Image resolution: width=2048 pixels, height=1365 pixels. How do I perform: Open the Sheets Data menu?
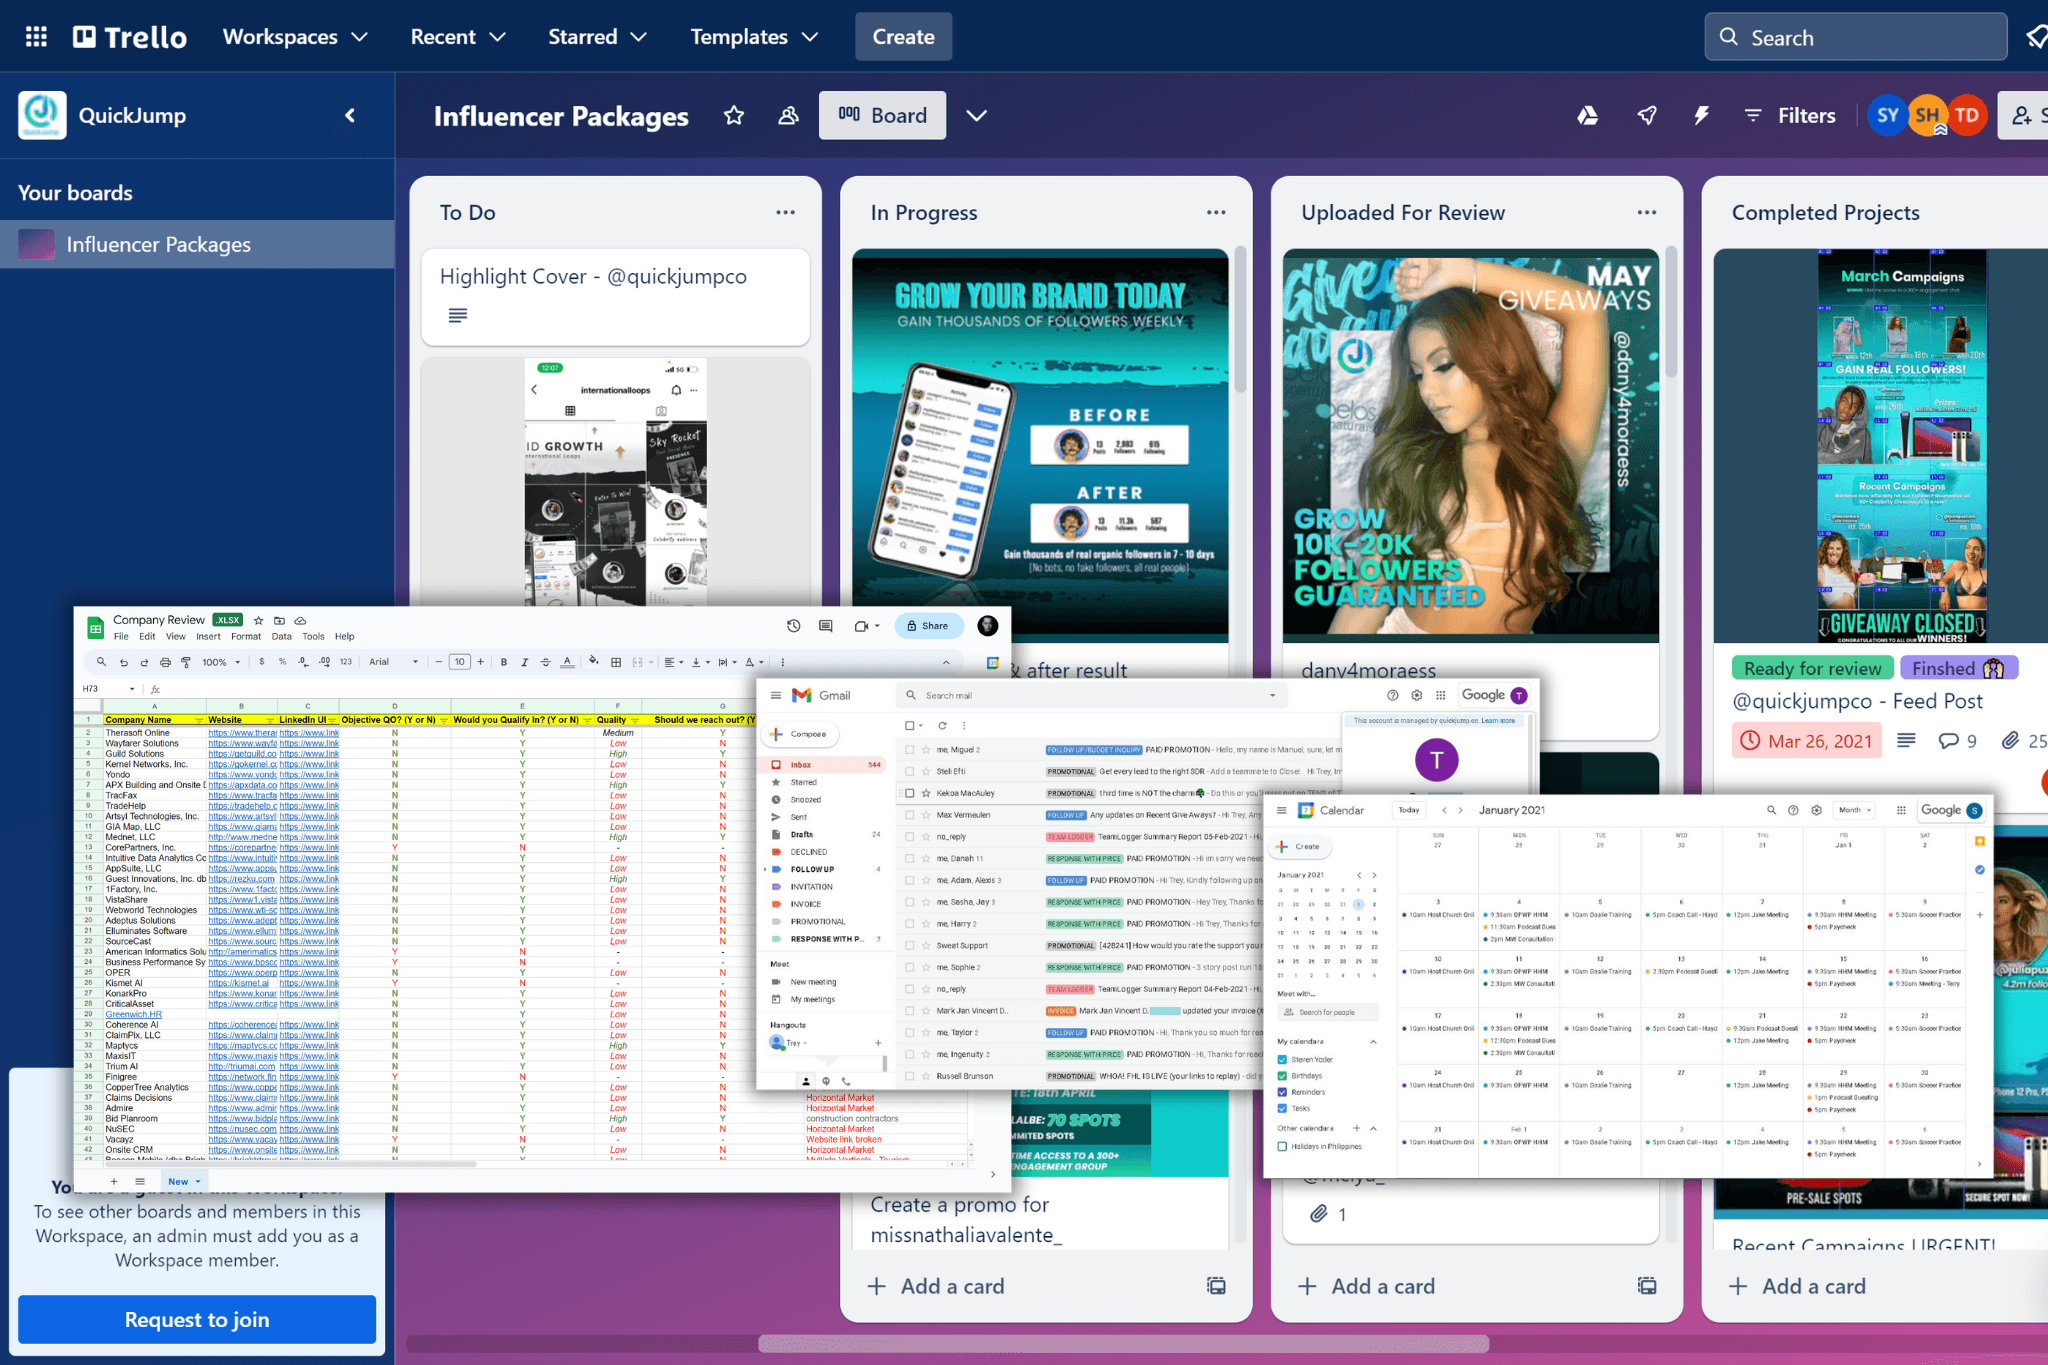tap(282, 636)
